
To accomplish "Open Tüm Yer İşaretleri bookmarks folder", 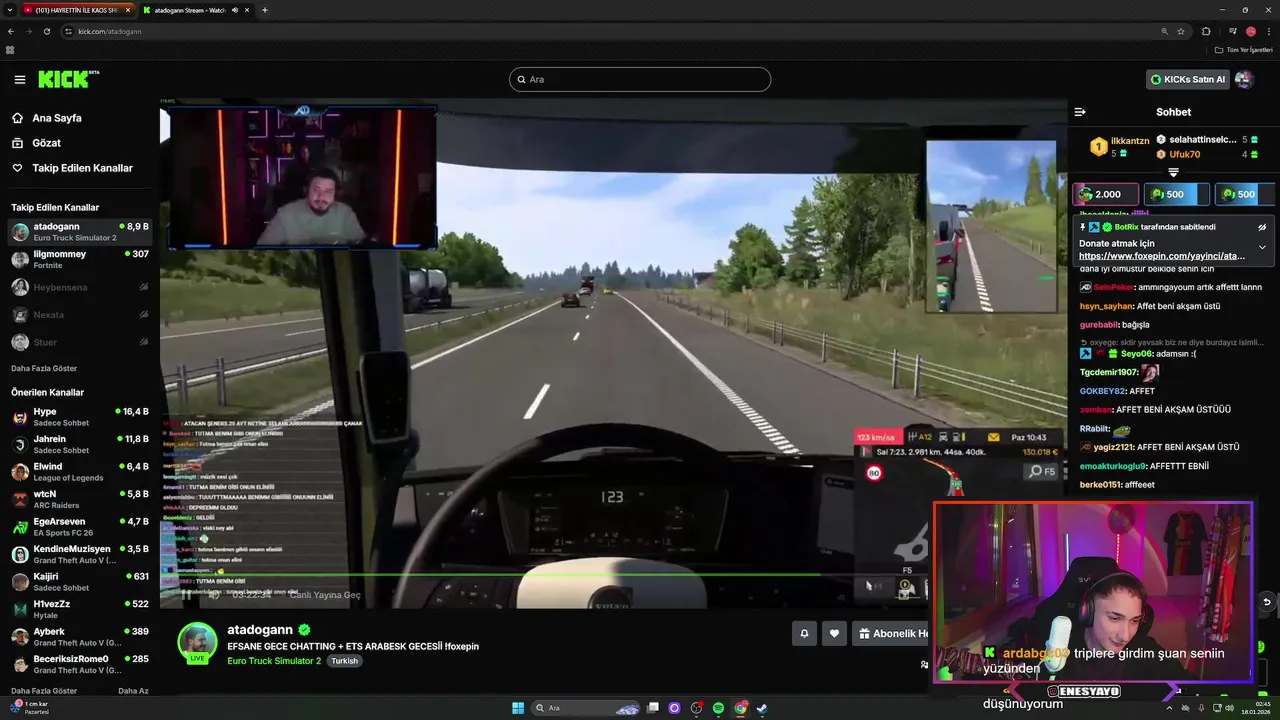I will pos(1245,49).
